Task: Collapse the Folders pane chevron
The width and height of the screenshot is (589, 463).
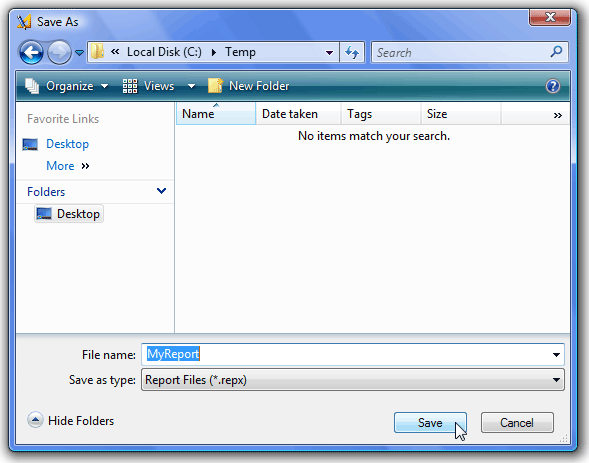Action: (x=161, y=191)
